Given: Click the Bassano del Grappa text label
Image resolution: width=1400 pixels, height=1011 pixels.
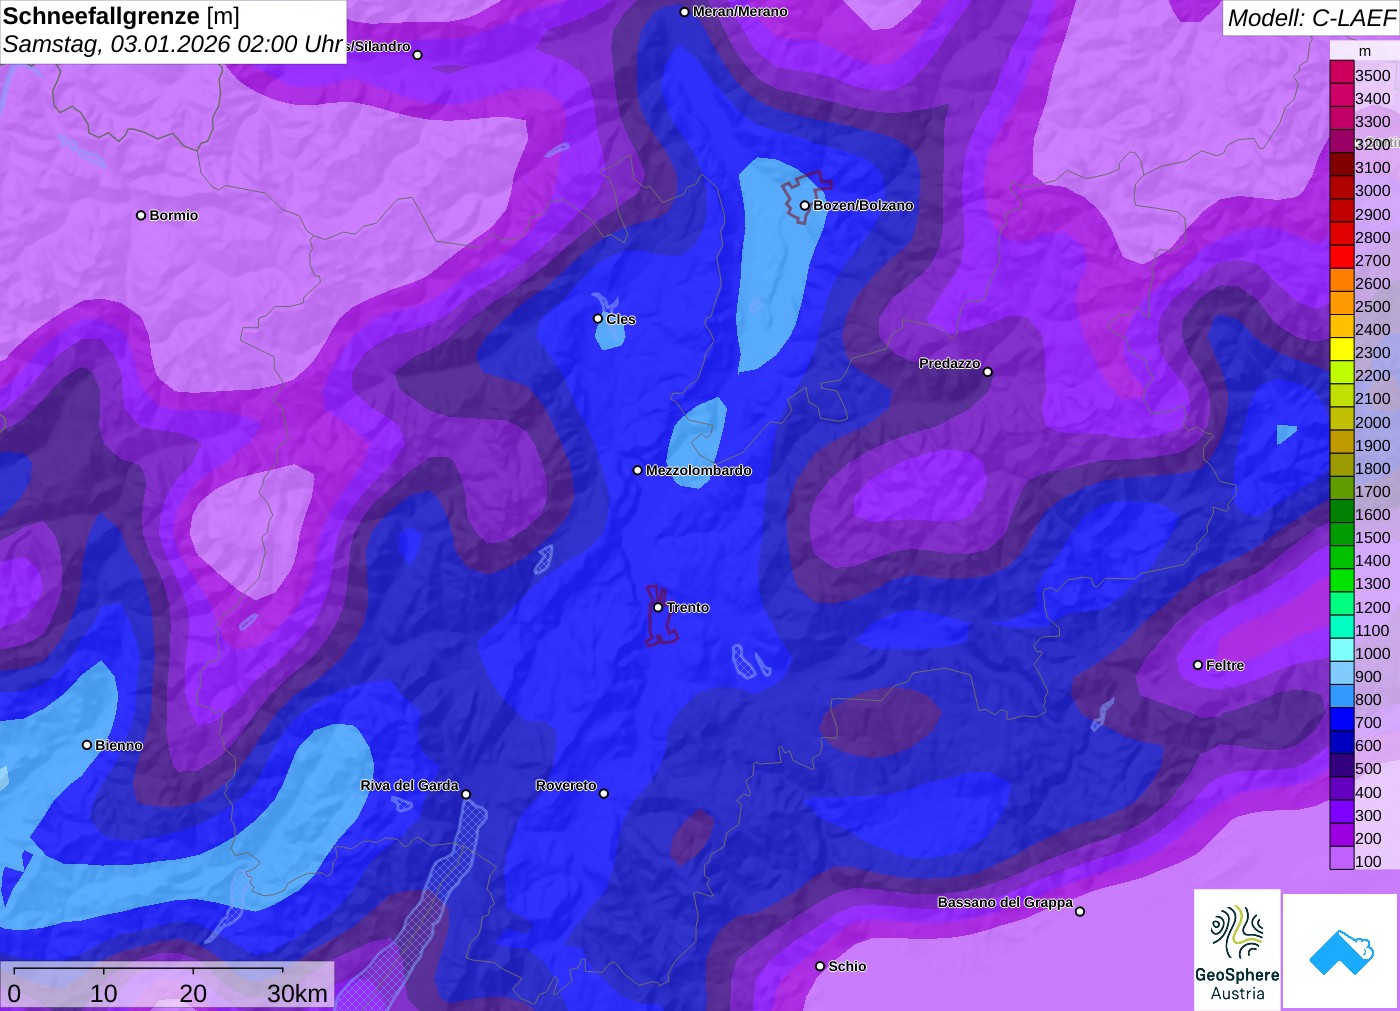Looking at the screenshot, I should pyautogui.click(x=1005, y=902).
